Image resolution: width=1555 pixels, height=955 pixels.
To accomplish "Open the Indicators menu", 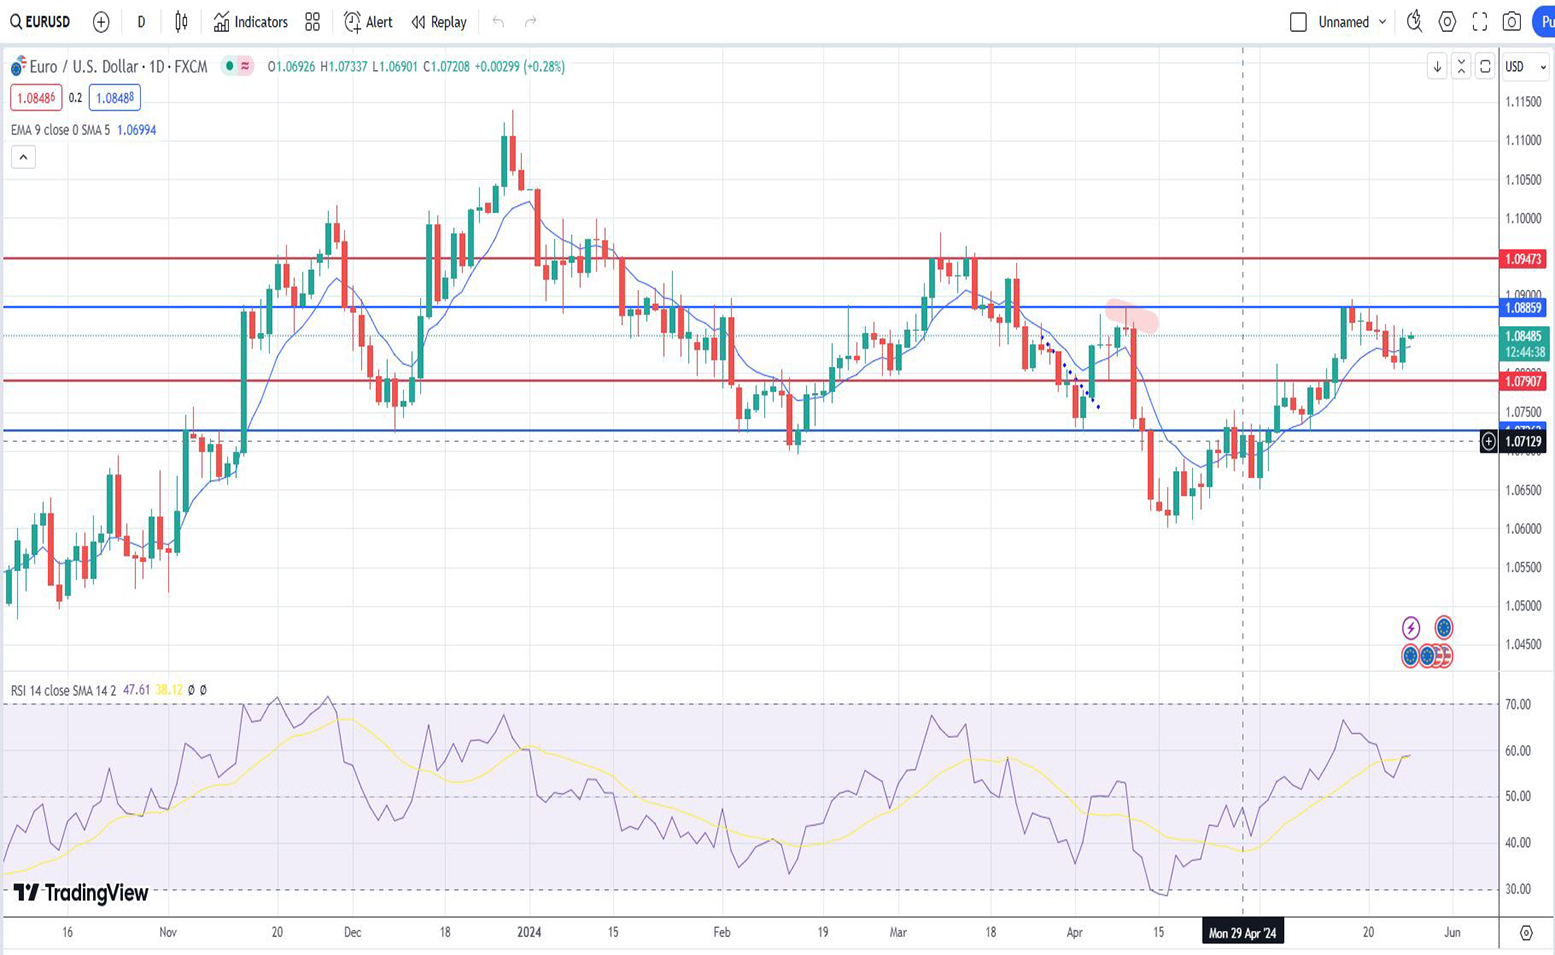I will point(250,22).
